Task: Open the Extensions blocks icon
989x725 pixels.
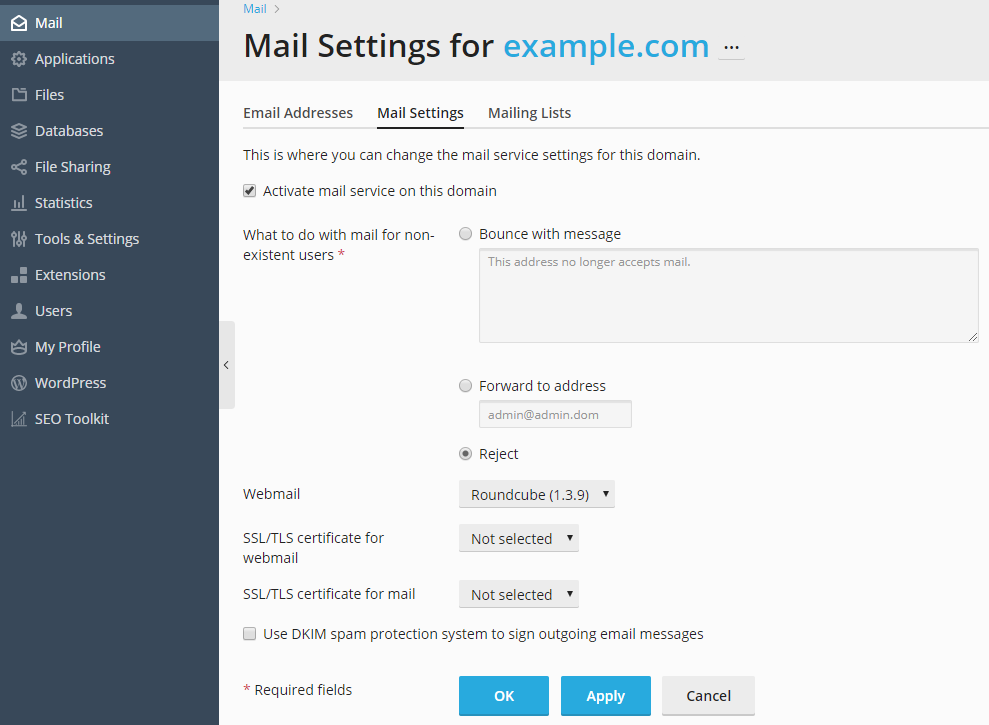Action: [19, 274]
